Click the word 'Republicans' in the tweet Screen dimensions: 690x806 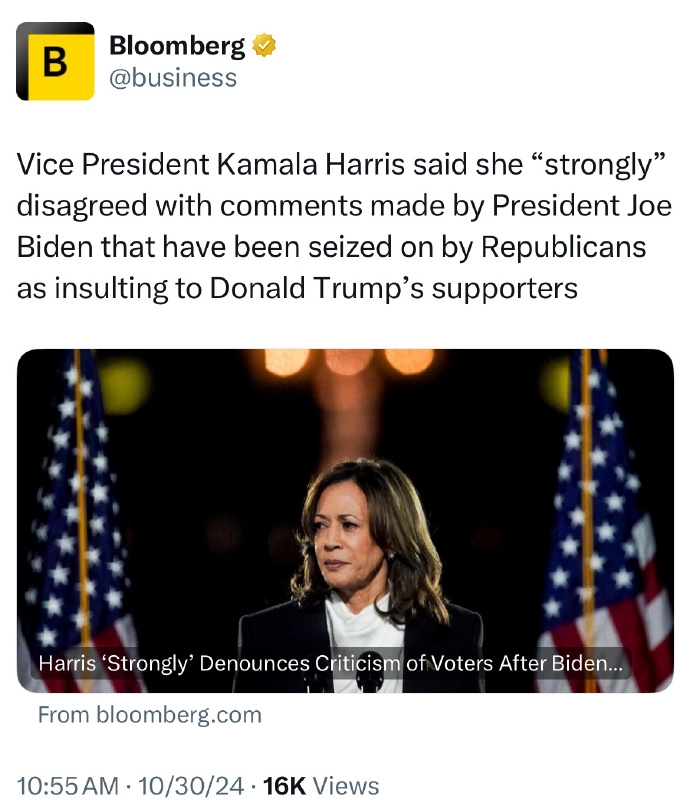click(564, 247)
